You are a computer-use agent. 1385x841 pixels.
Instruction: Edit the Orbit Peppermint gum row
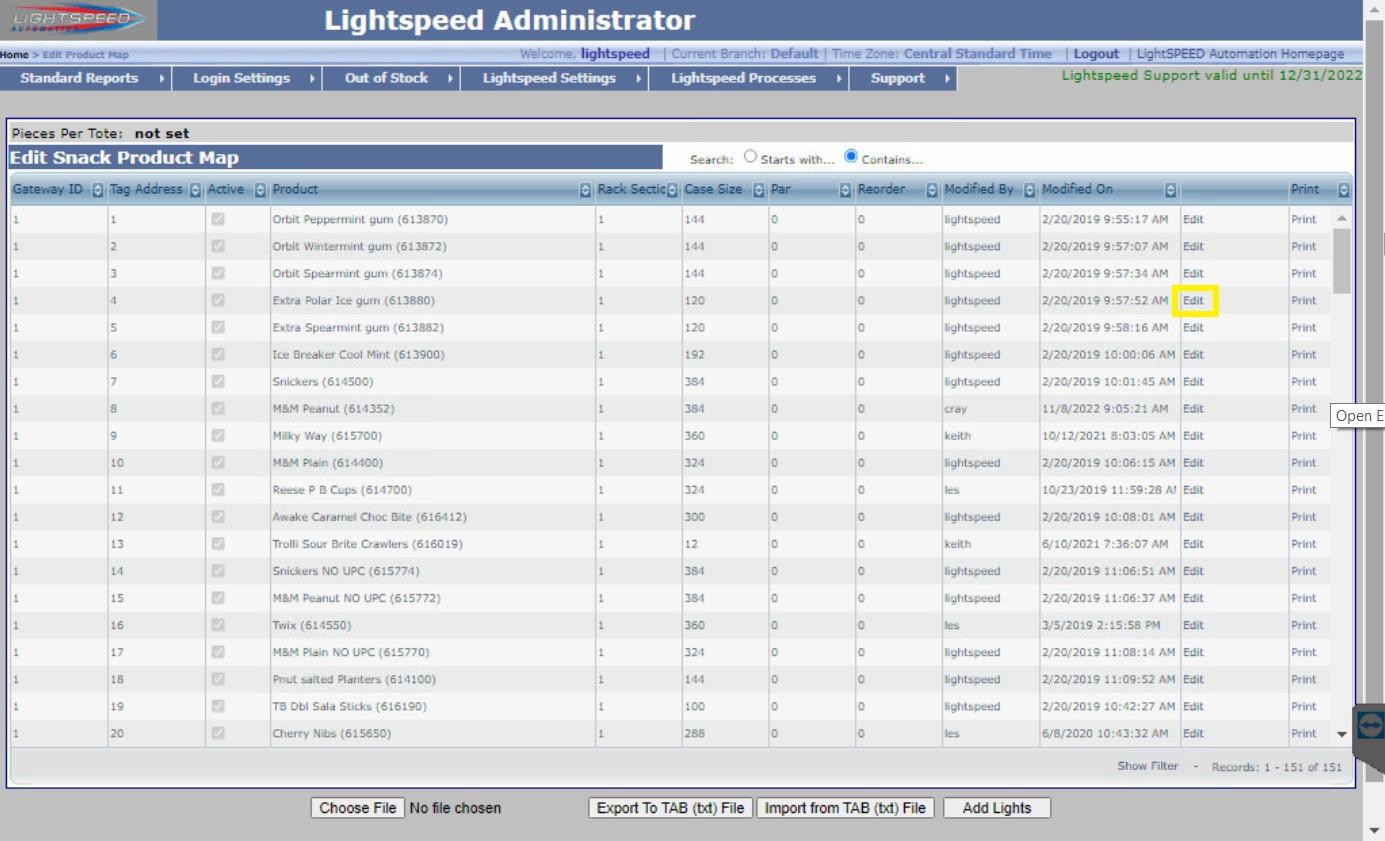tap(1193, 219)
